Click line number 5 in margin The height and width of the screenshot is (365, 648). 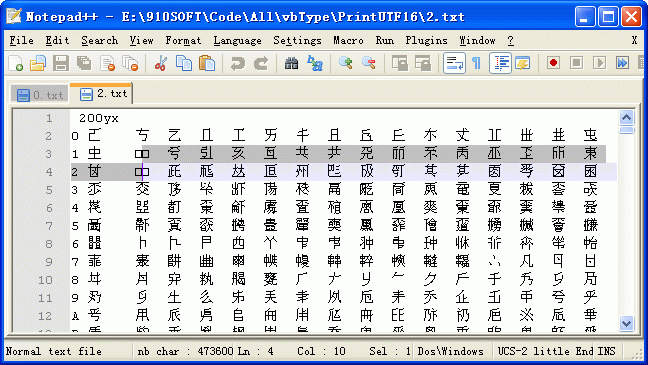(49, 190)
